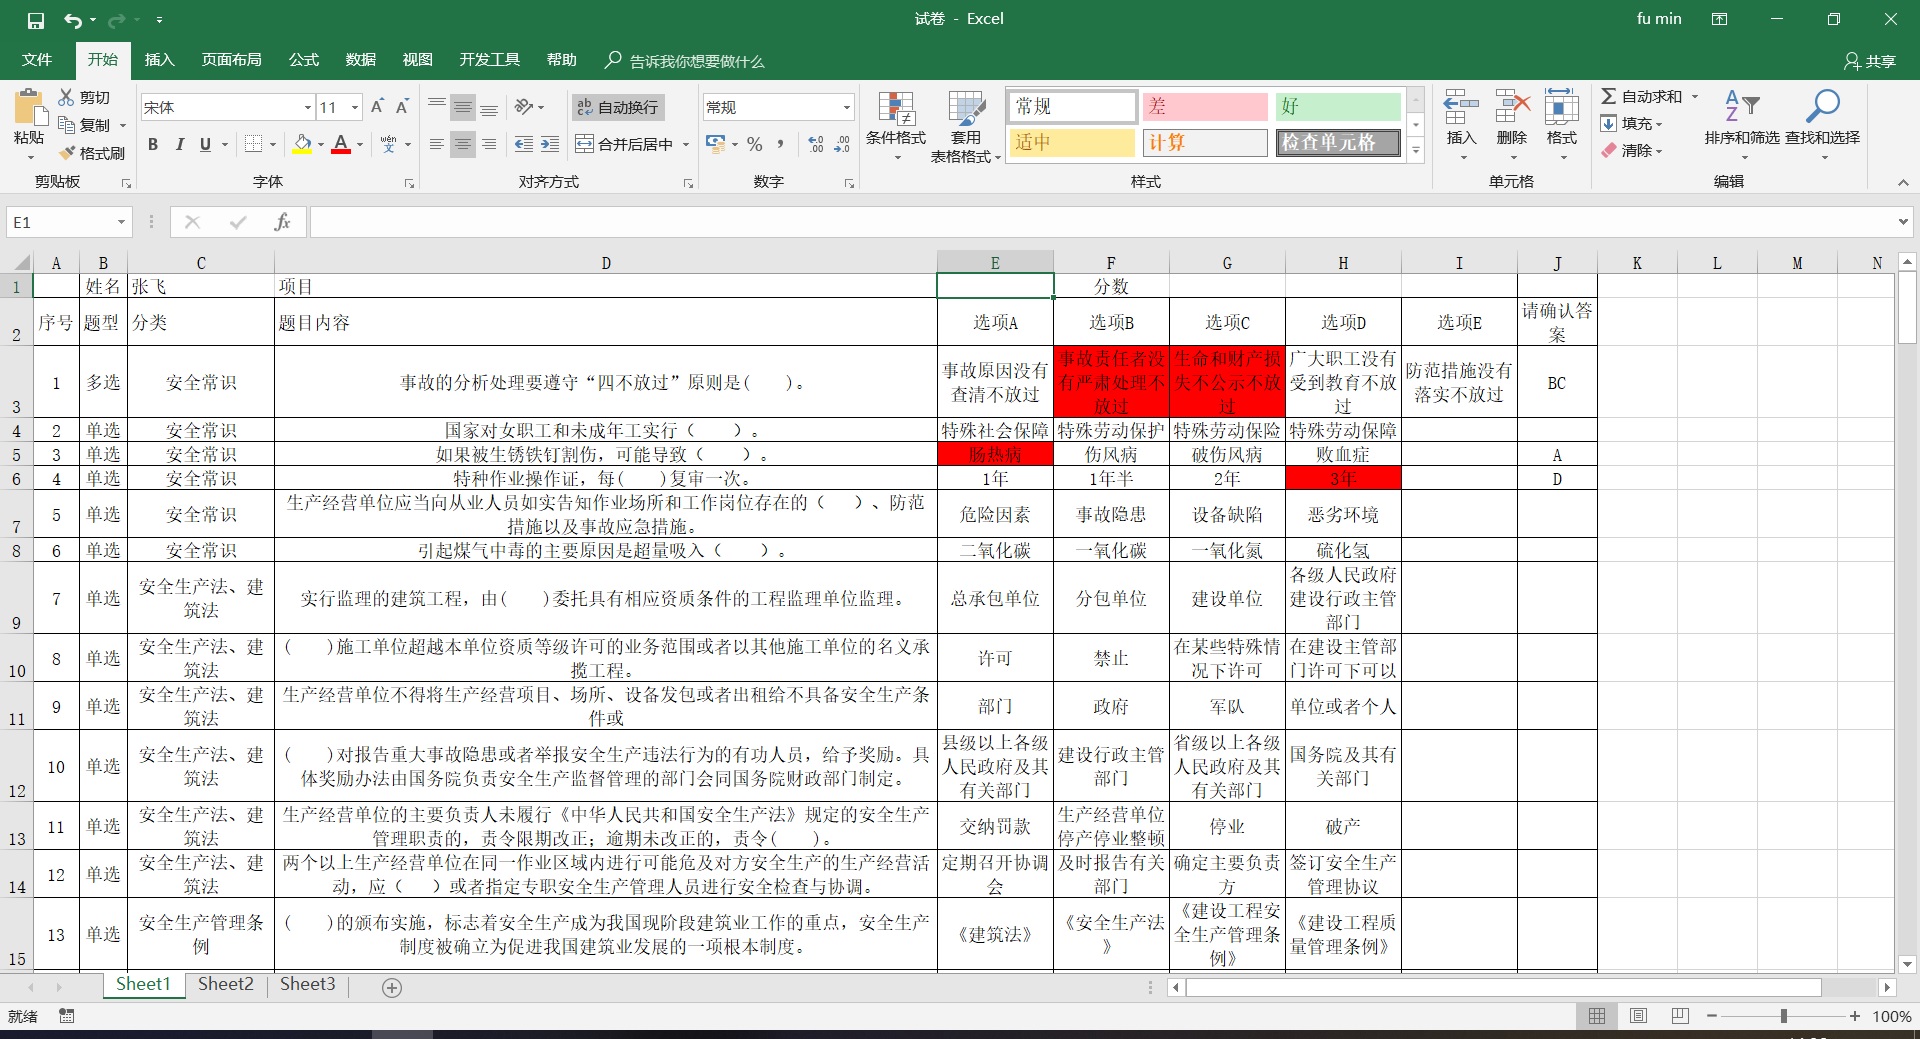The height and width of the screenshot is (1039, 1920).
Task: Click percent style icon
Action: [x=755, y=145]
